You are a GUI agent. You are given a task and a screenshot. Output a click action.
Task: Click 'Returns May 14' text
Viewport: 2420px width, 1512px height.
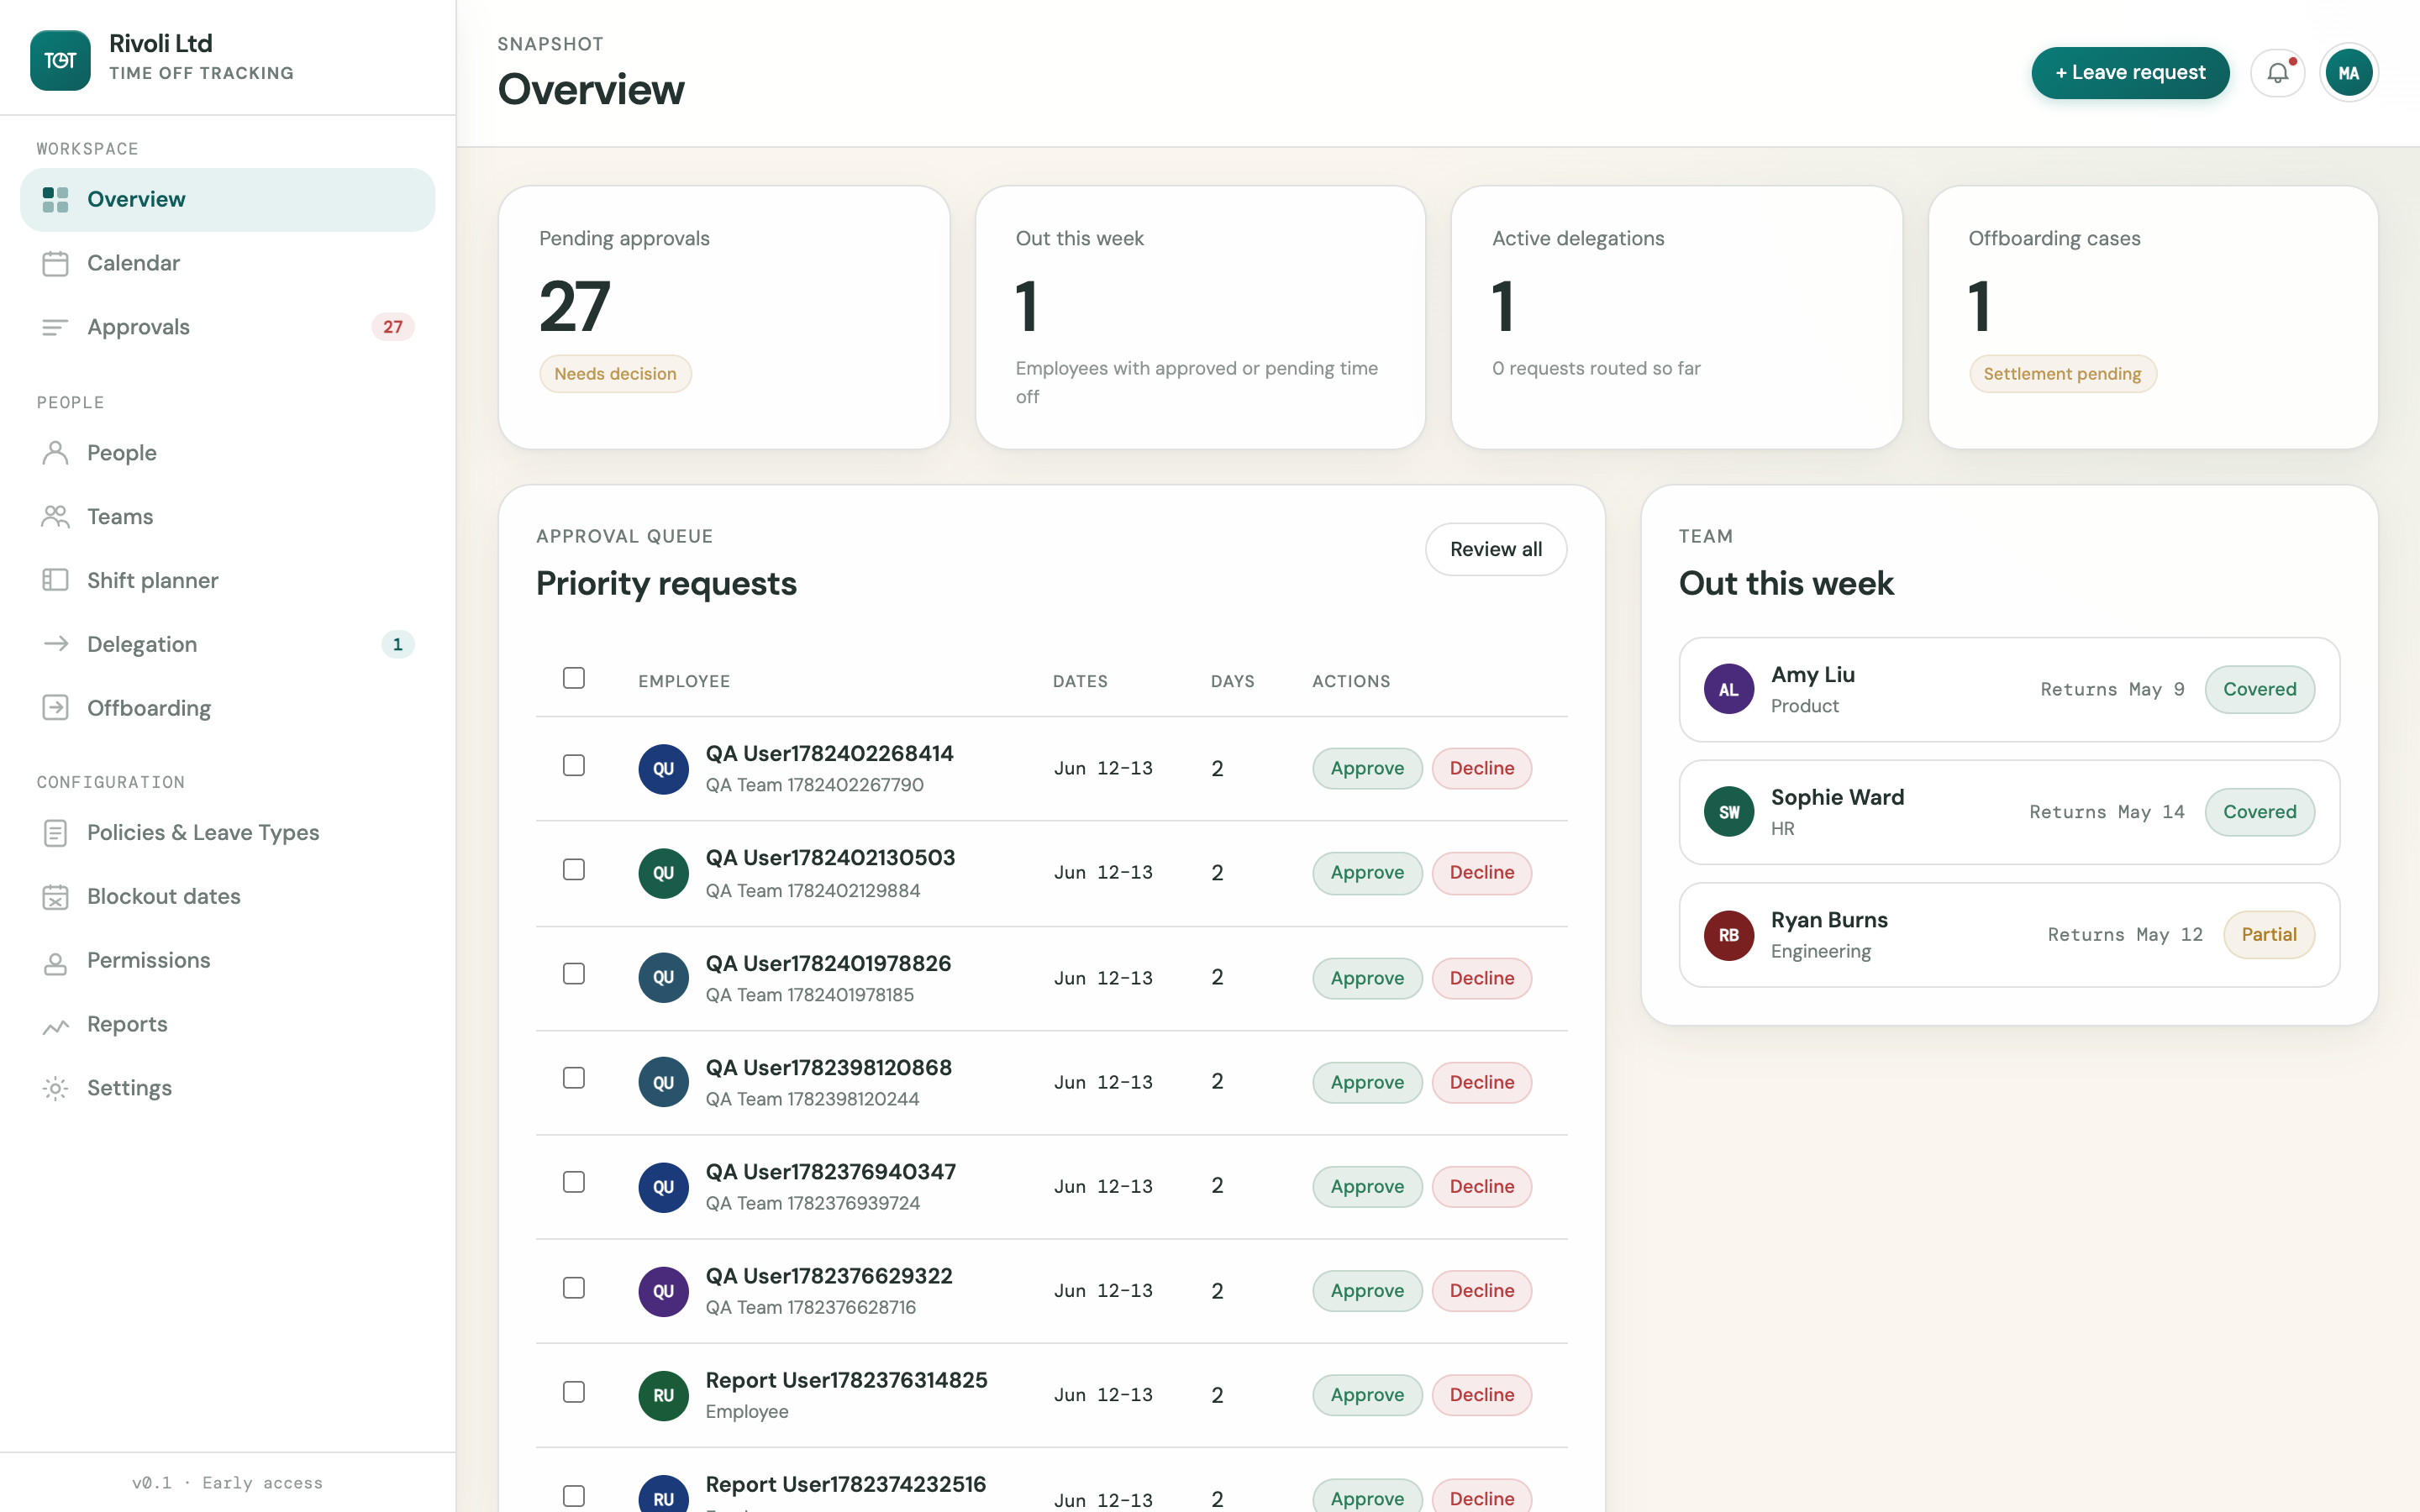[x=2106, y=812]
